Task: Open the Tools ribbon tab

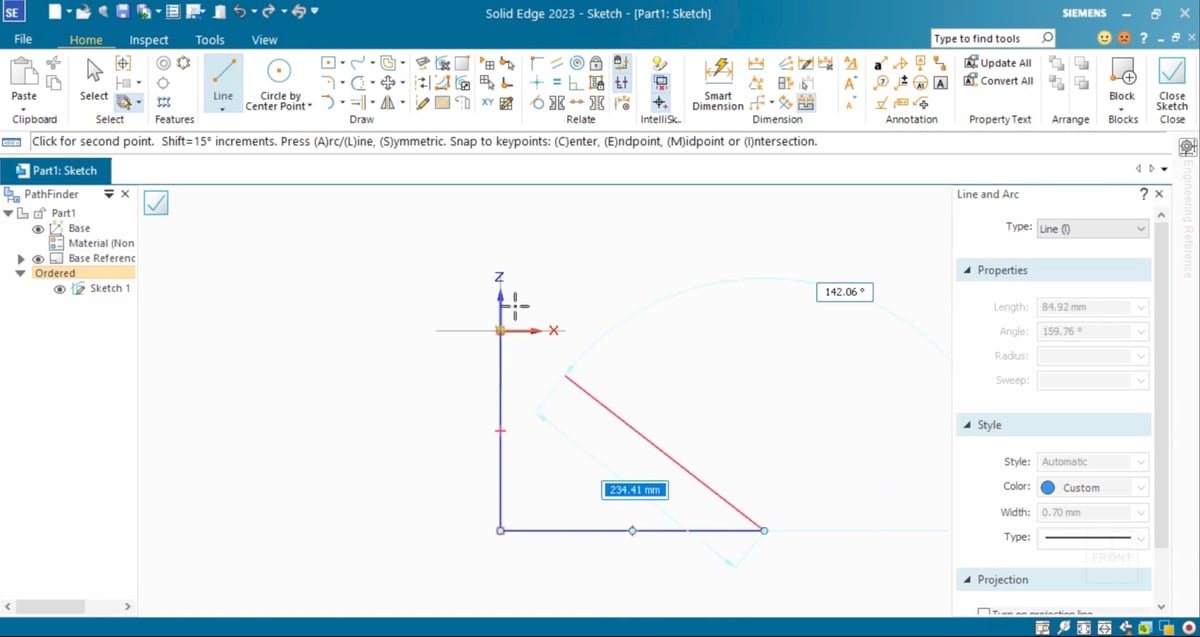Action: pyautogui.click(x=210, y=40)
